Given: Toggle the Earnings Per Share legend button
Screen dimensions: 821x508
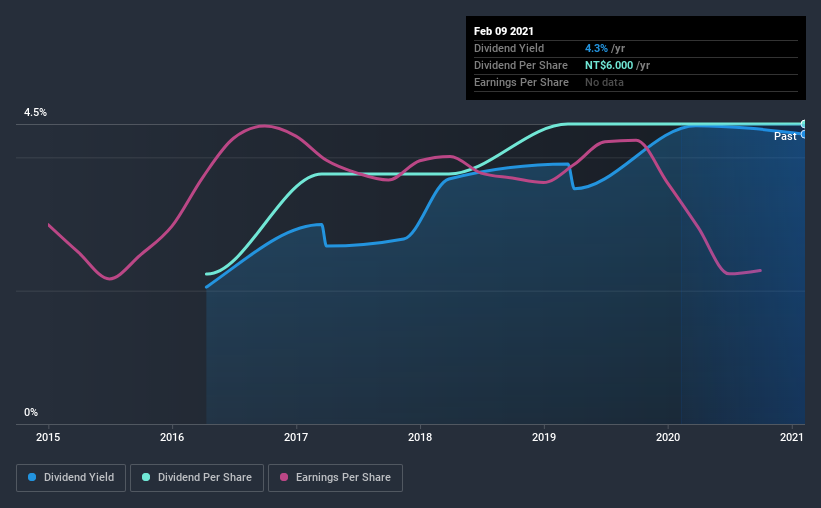Looking at the screenshot, I should coord(335,478).
